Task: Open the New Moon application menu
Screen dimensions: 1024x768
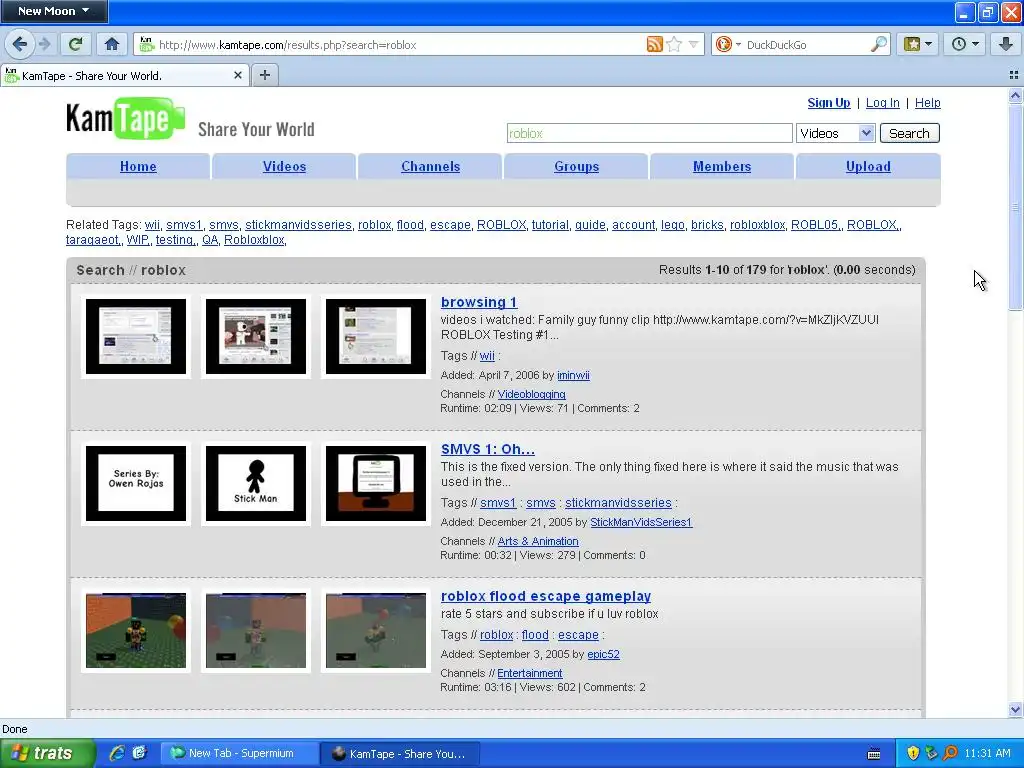Action: tap(54, 11)
